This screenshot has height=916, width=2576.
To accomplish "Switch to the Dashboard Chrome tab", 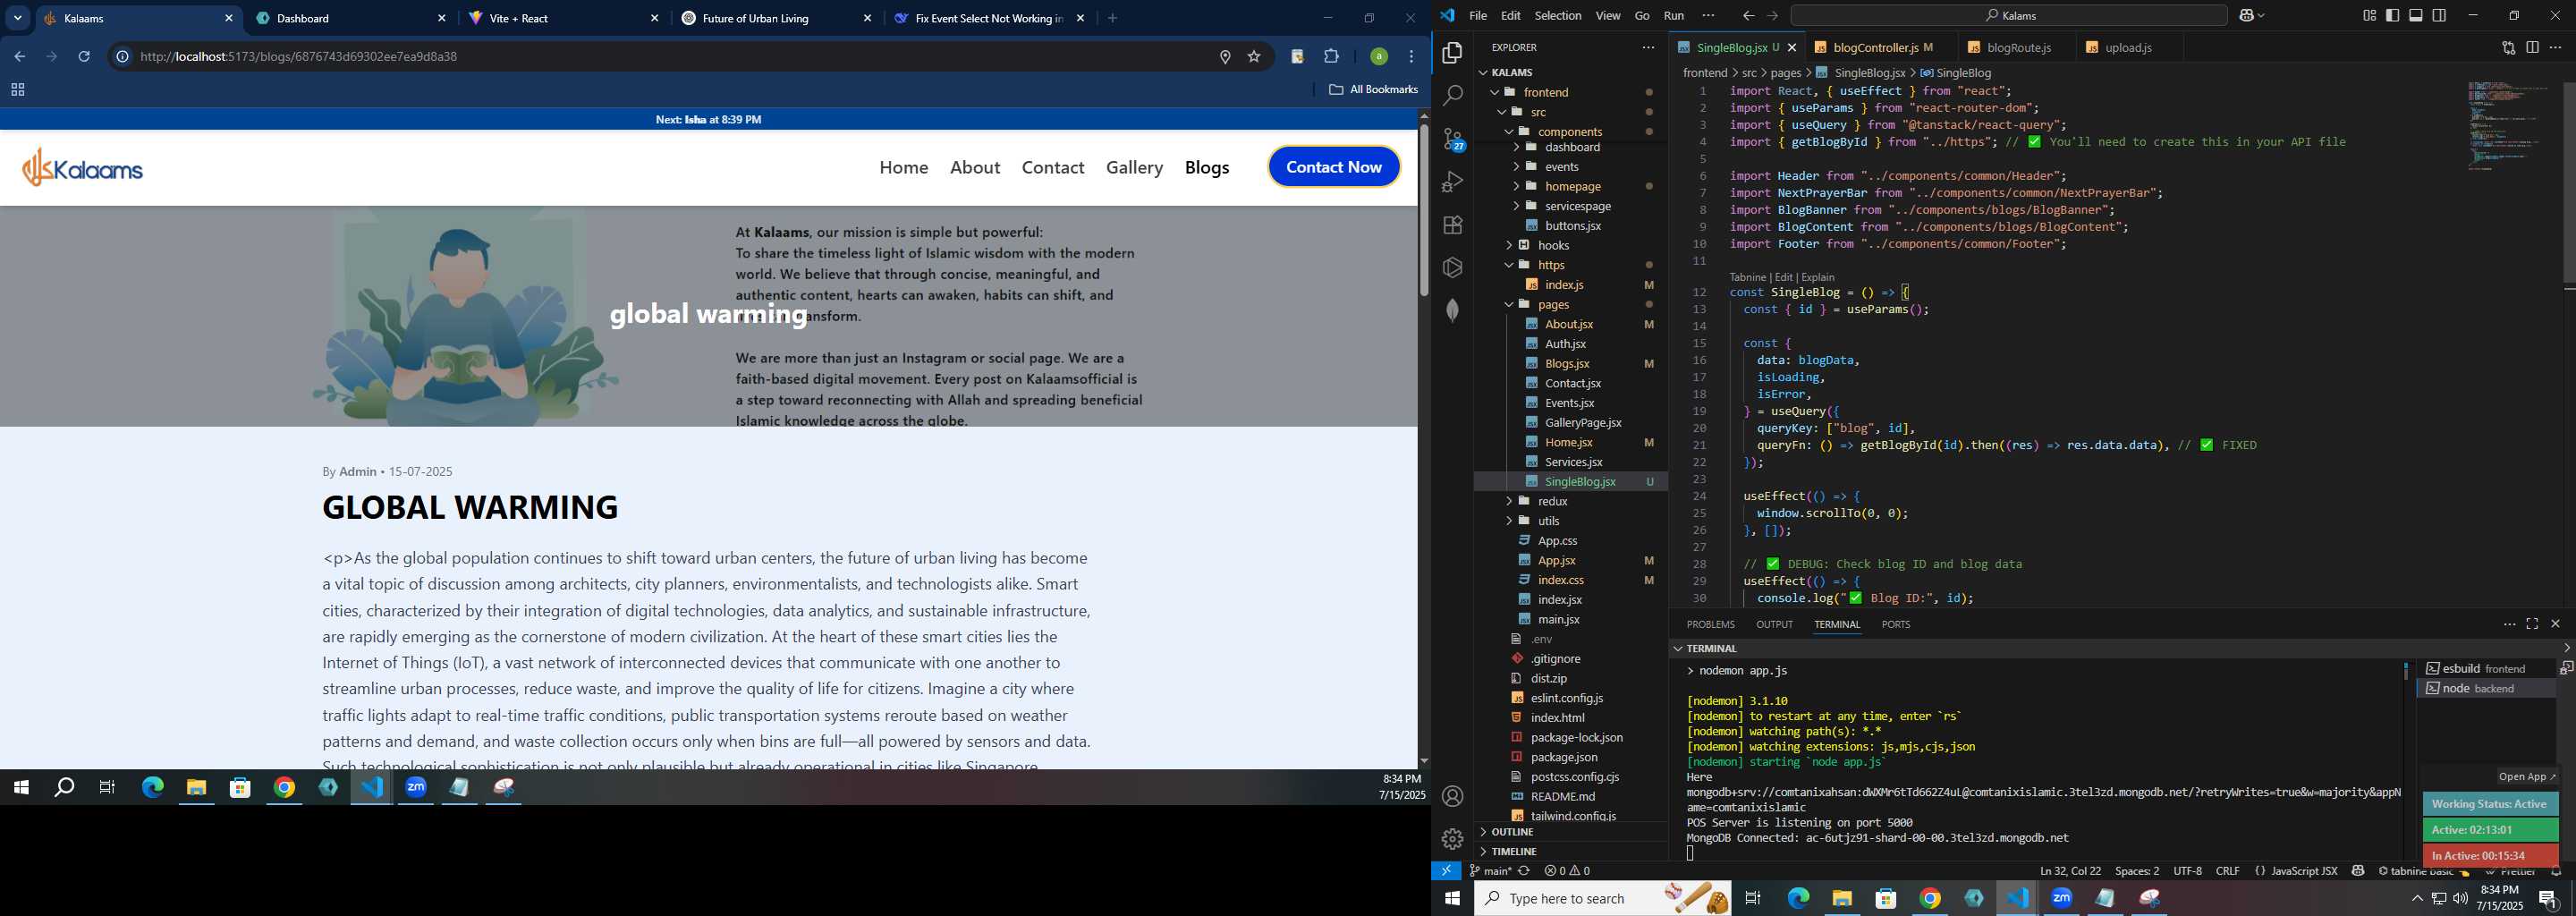I will tap(351, 18).
